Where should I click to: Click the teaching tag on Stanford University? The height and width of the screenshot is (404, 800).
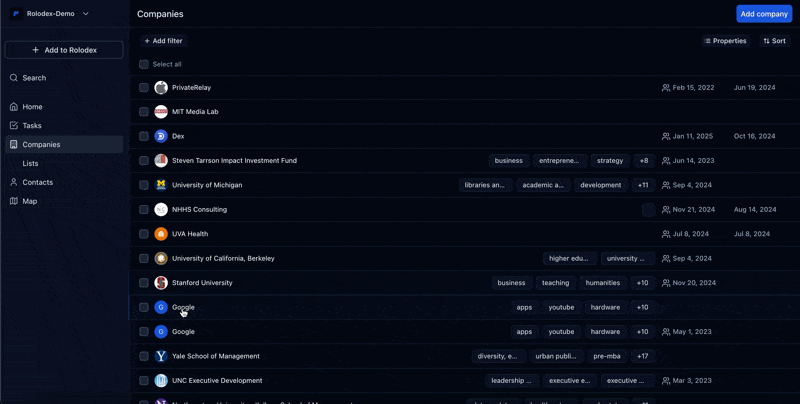coord(556,283)
